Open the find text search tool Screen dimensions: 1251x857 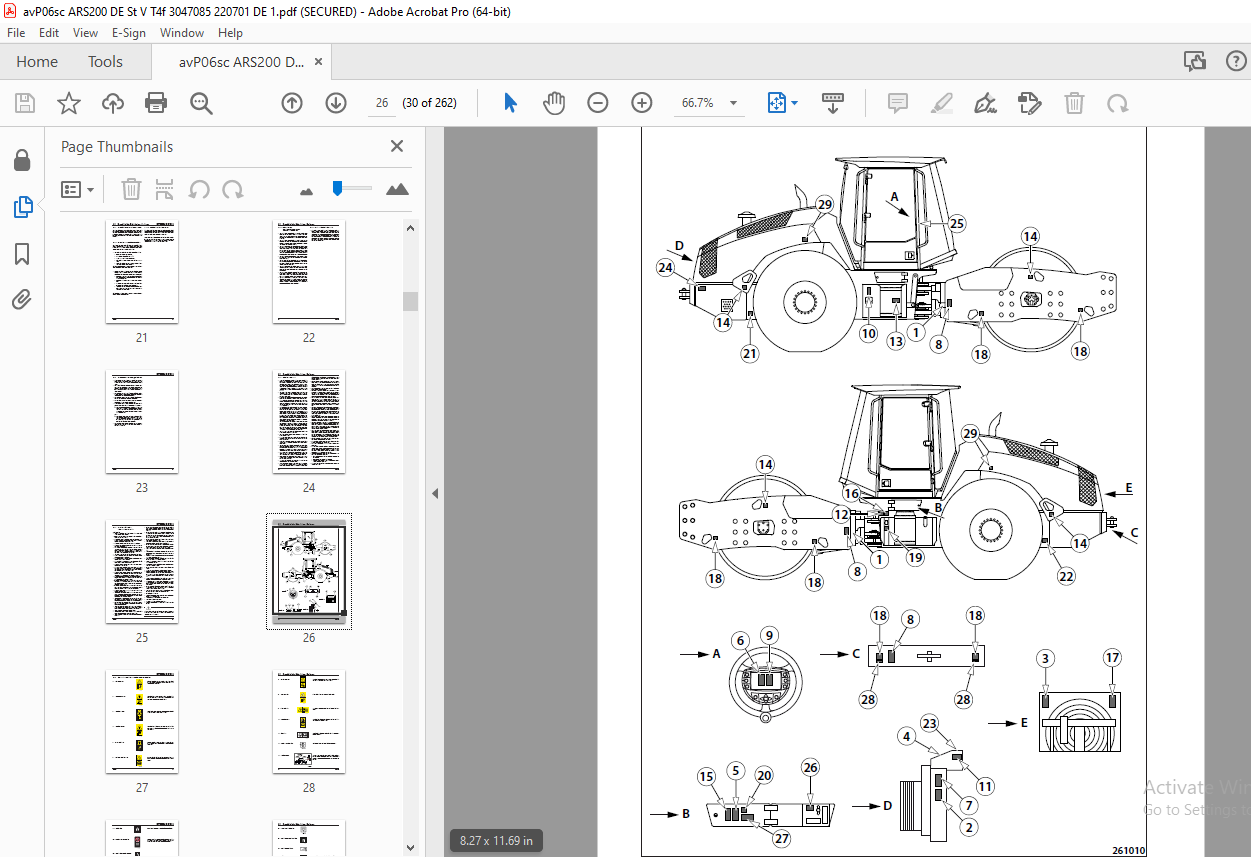tap(201, 103)
